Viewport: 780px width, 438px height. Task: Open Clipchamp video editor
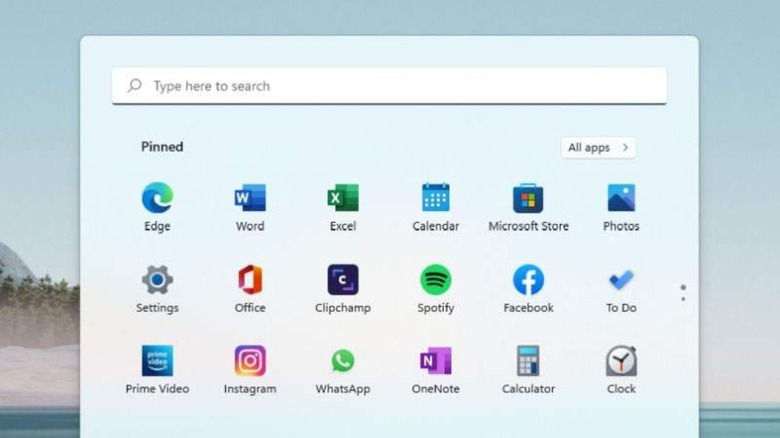(343, 280)
